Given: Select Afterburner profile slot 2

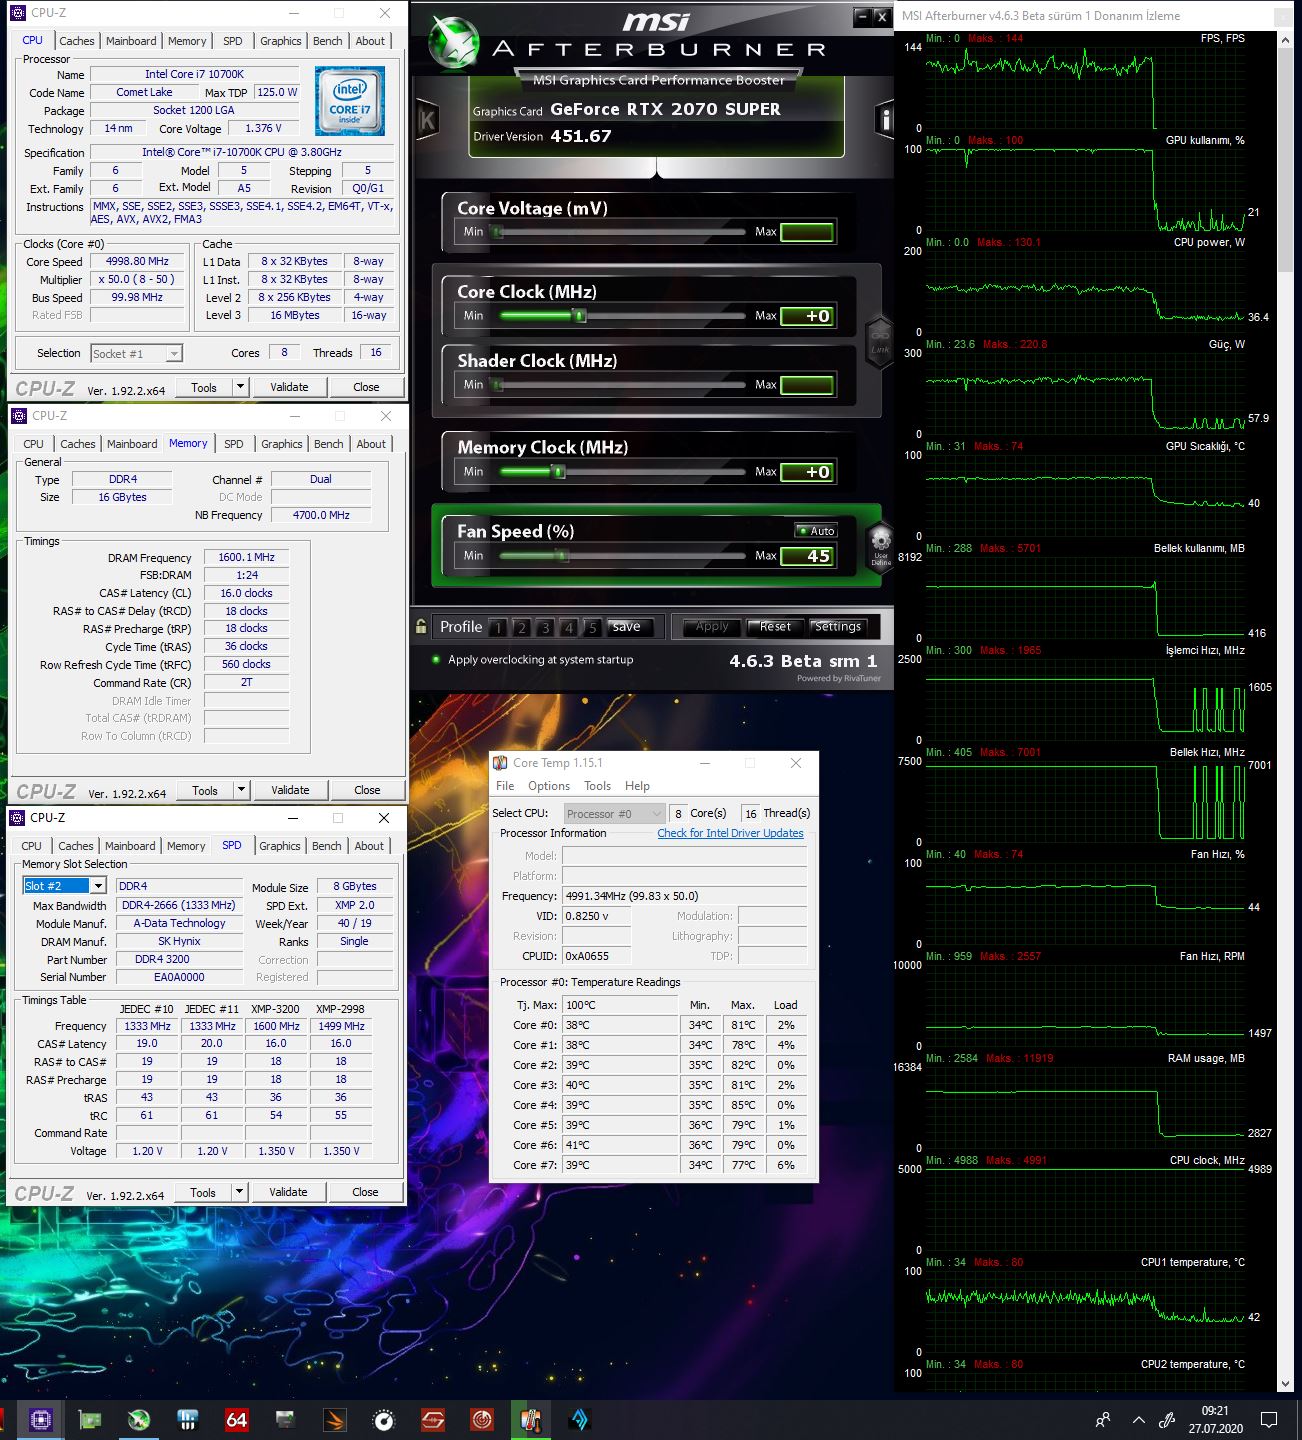Looking at the screenshot, I should pyautogui.click(x=521, y=628).
